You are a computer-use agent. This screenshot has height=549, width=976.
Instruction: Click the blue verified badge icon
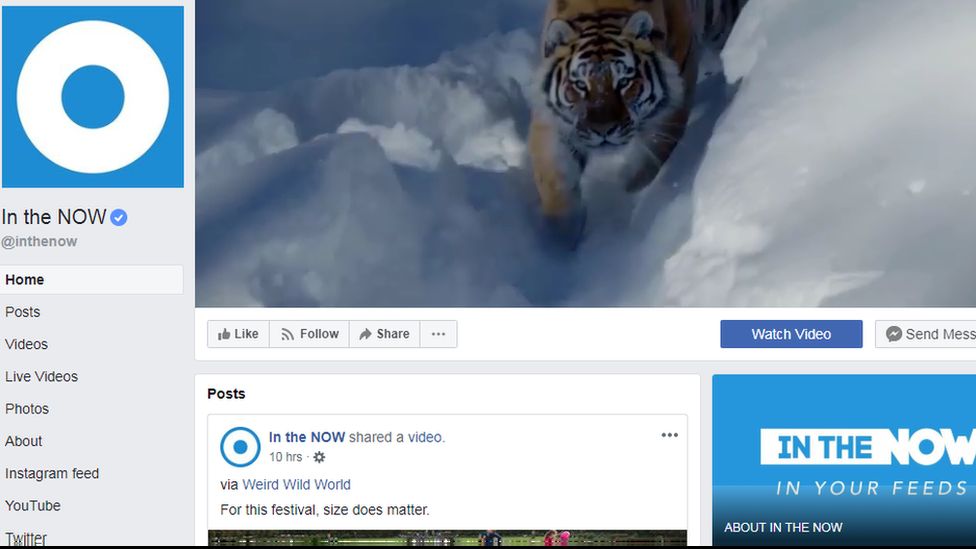coord(119,217)
